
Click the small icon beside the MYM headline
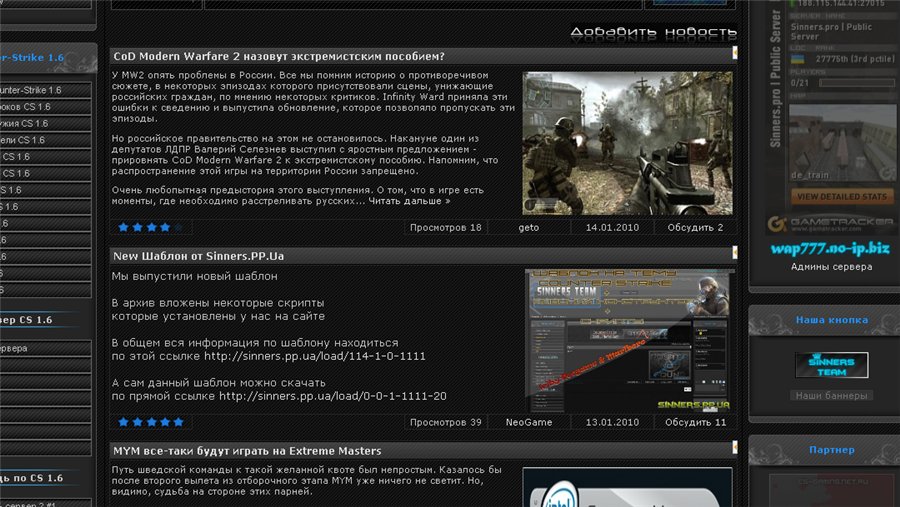pos(735,447)
